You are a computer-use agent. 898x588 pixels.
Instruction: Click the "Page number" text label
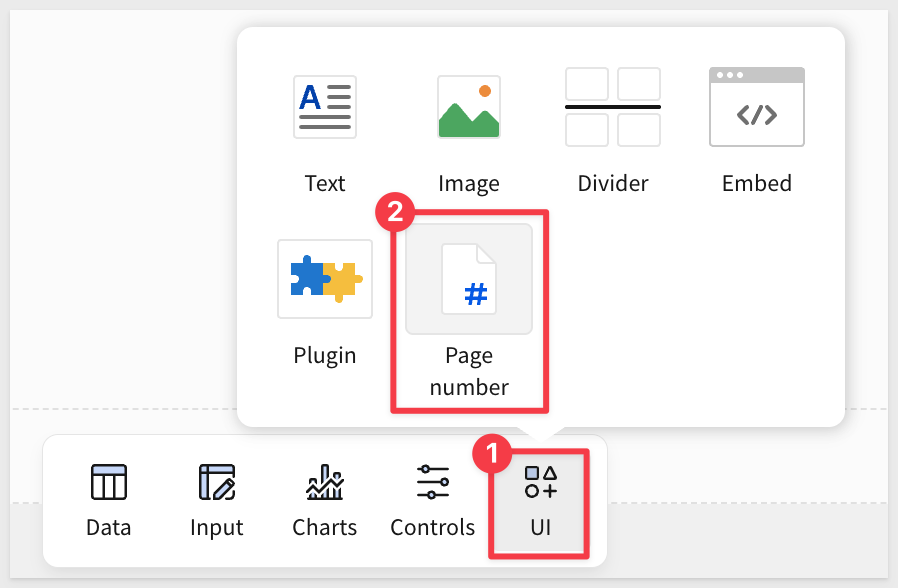point(468,371)
